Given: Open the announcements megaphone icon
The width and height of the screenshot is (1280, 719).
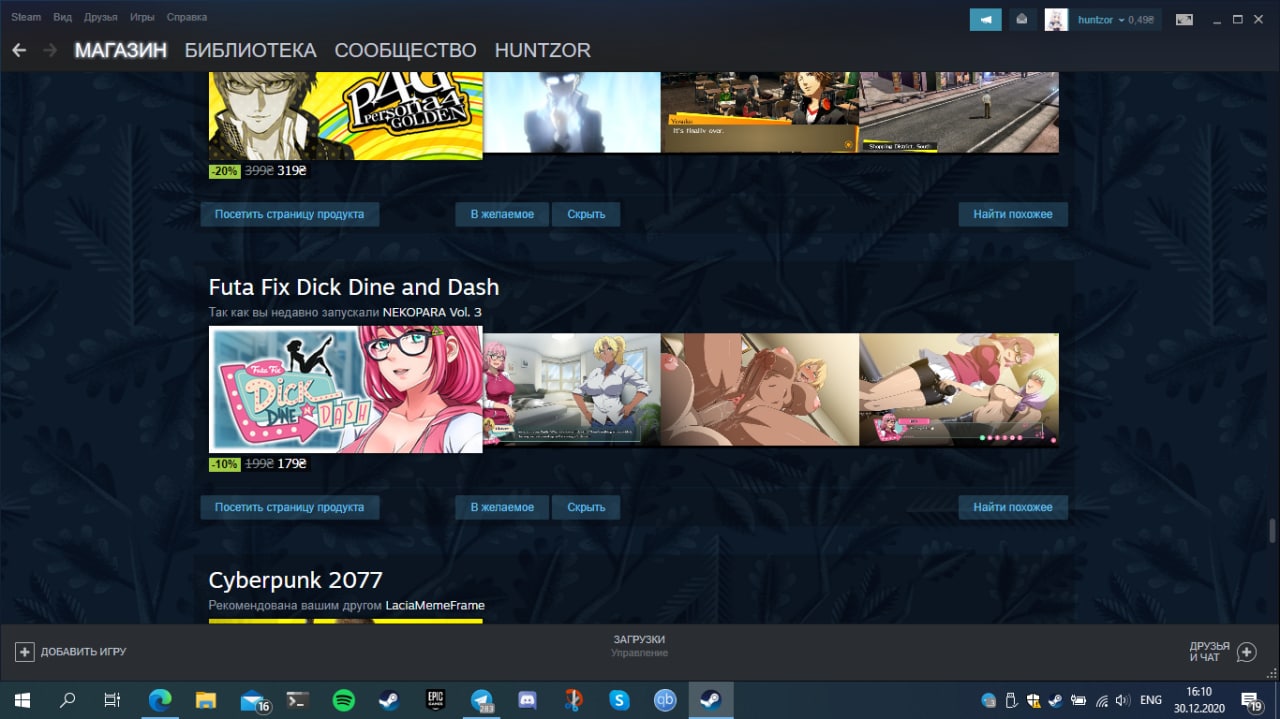Looking at the screenshot, I should point(986,19).
